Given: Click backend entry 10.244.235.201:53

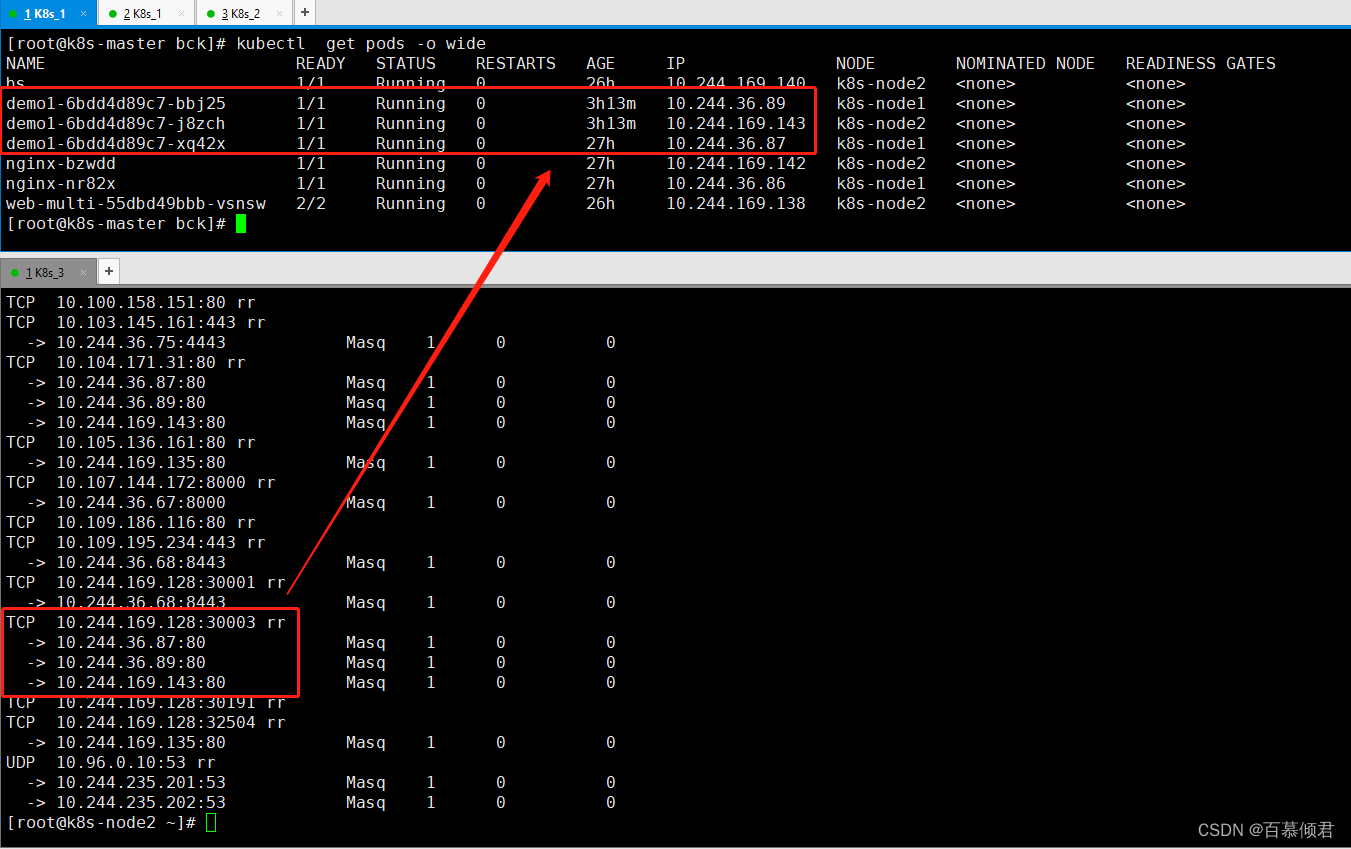Looking at the screenshot, I should (141, 782).
